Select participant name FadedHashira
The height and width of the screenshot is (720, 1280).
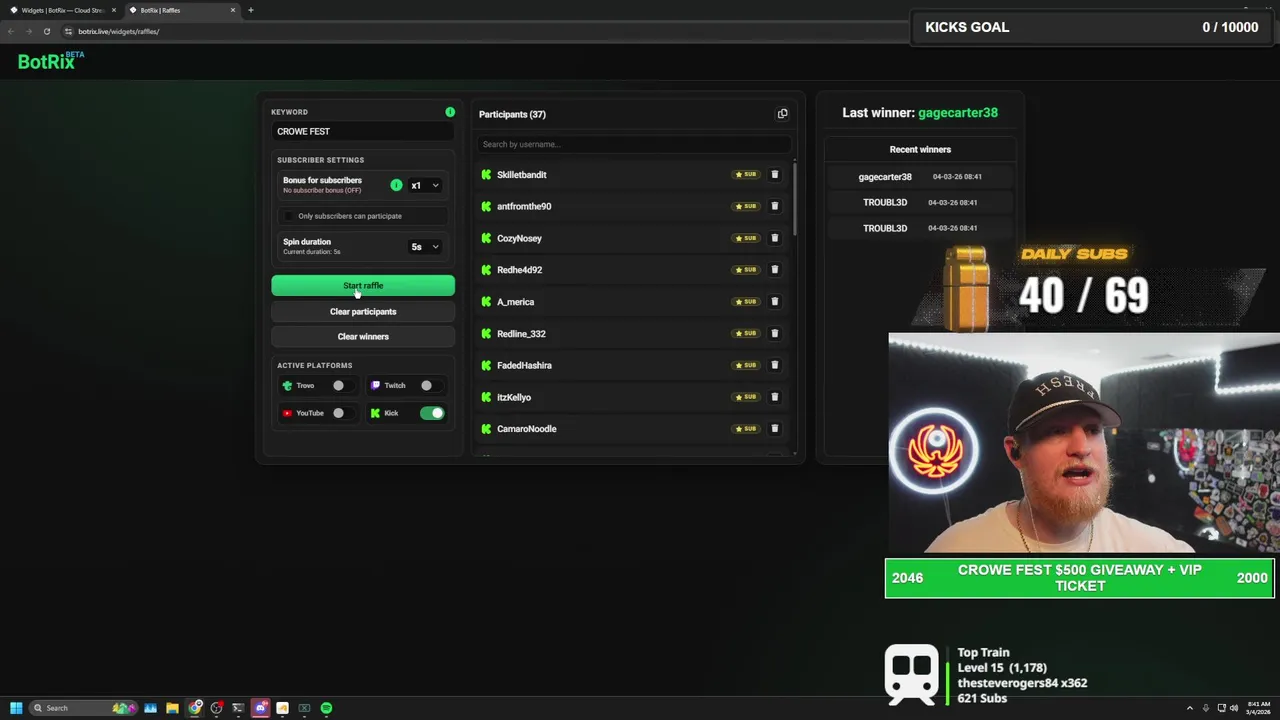pyautogui.click(x=524, y=365)
